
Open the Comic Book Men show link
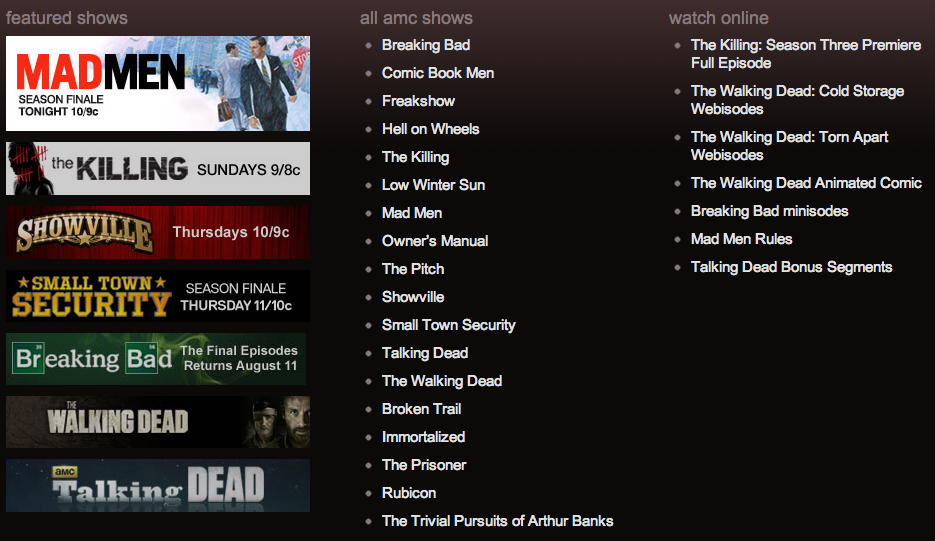point(438,73)
